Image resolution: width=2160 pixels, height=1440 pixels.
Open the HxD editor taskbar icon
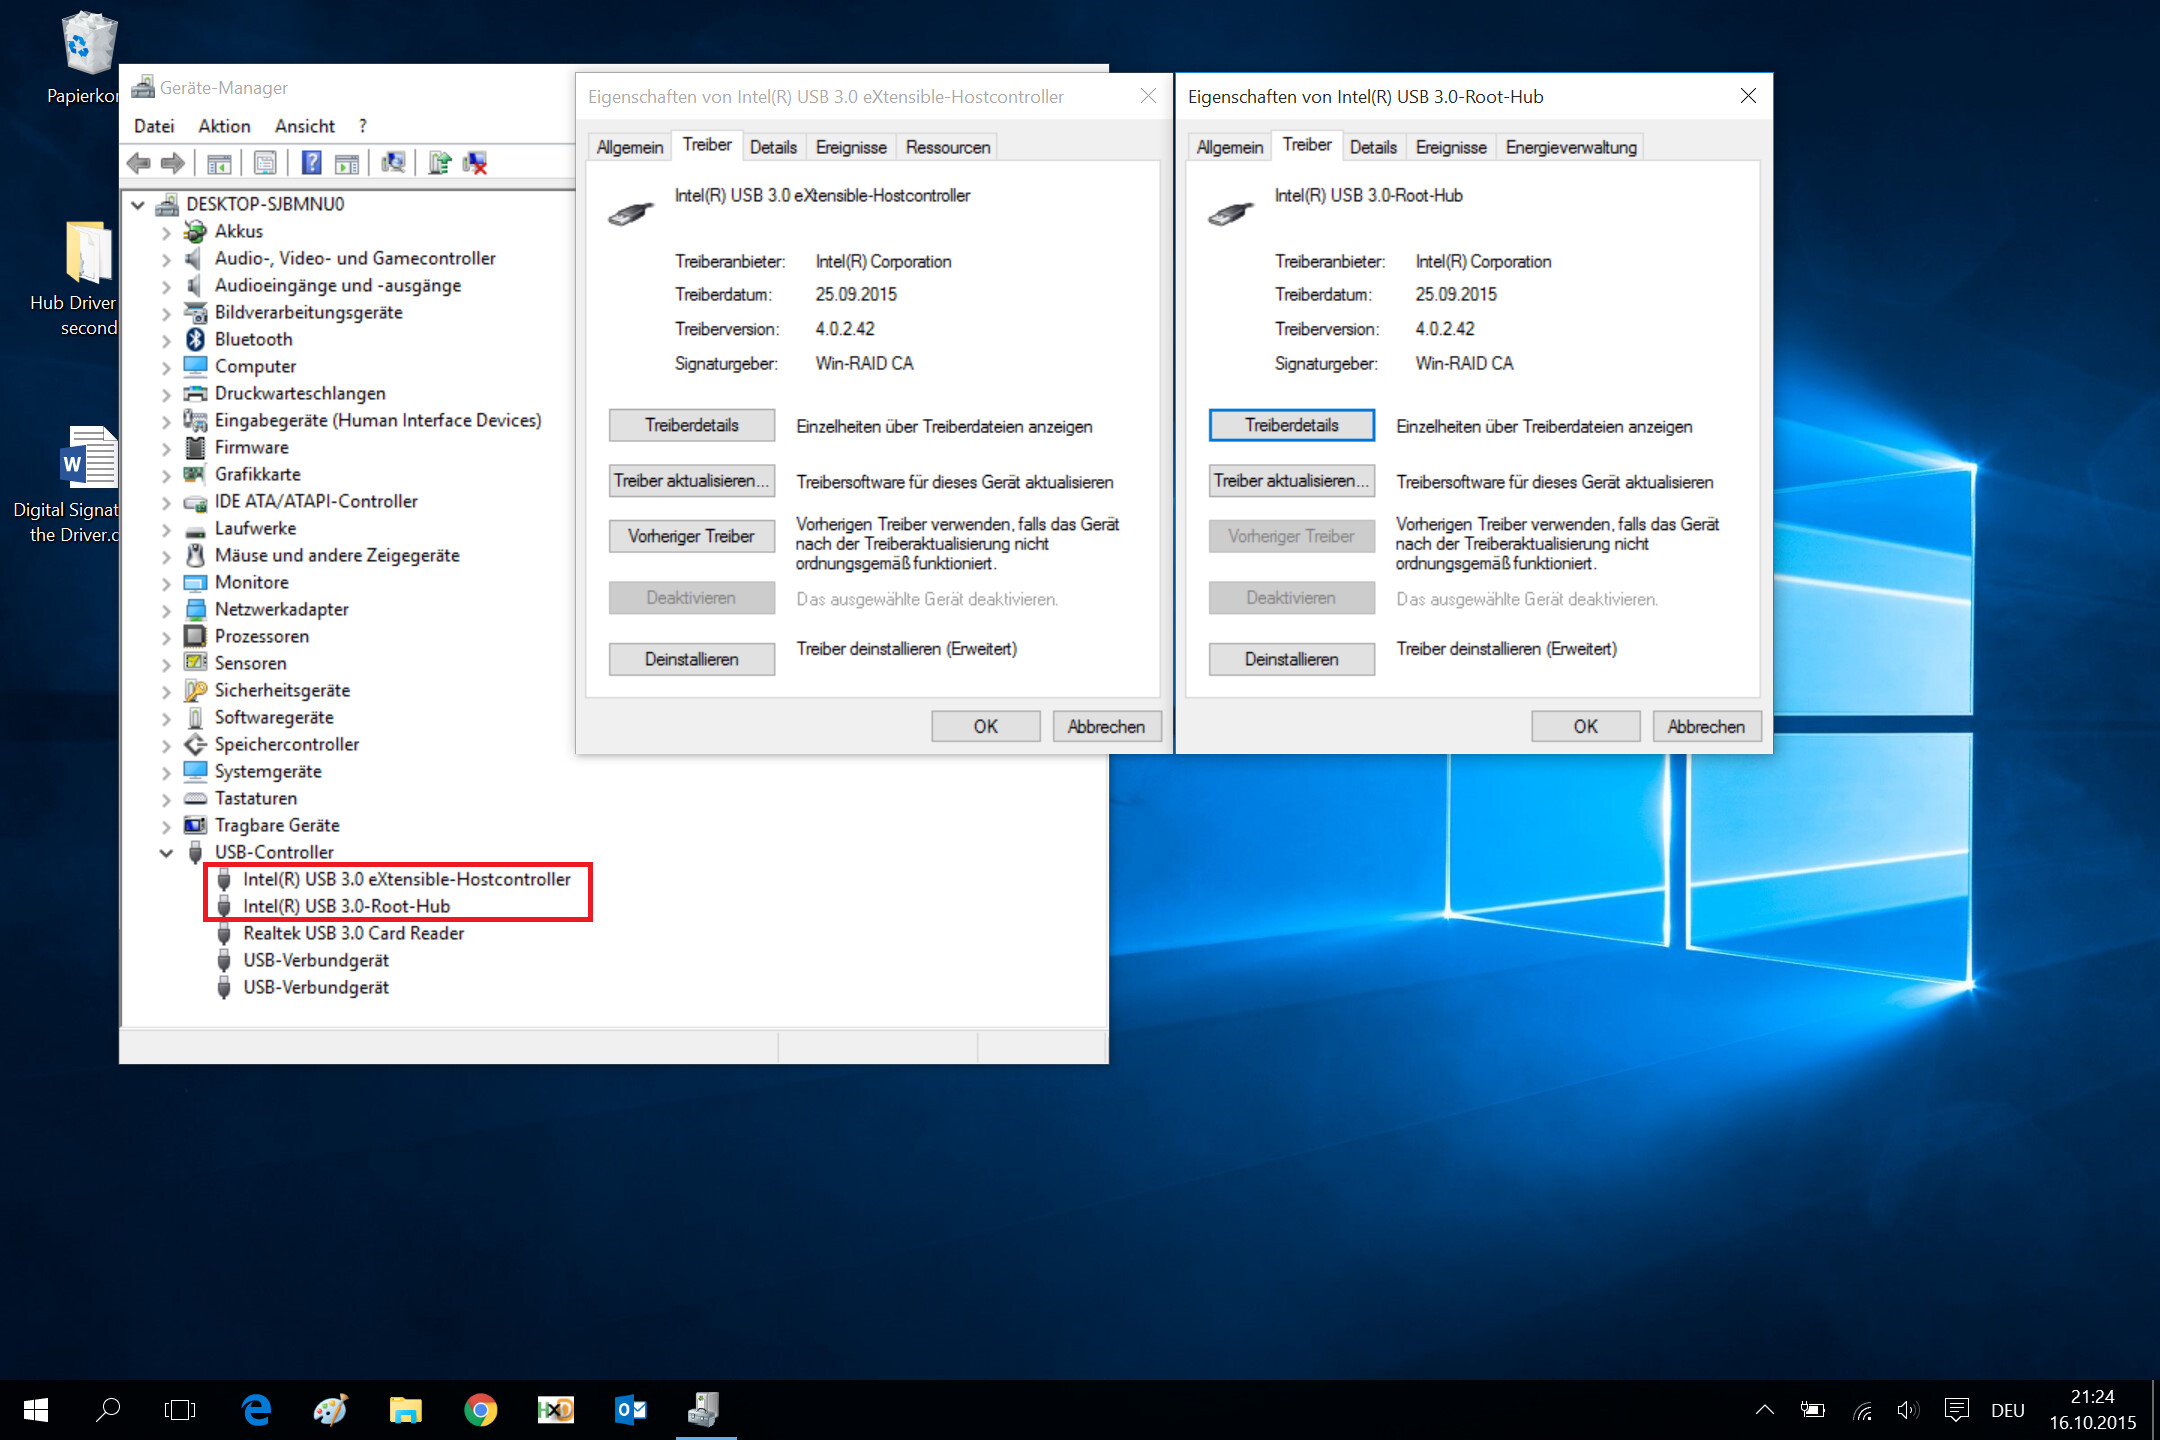(x=555, y=1410)
